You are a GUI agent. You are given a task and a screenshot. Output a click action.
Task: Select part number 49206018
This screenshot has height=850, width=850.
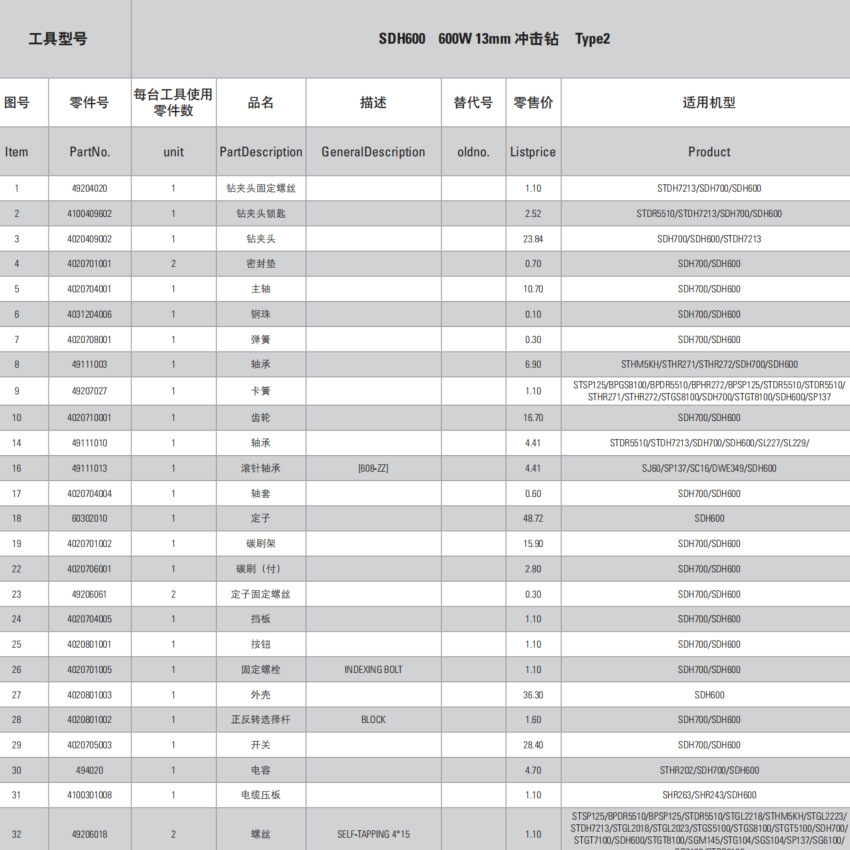[x=89, y=835]
